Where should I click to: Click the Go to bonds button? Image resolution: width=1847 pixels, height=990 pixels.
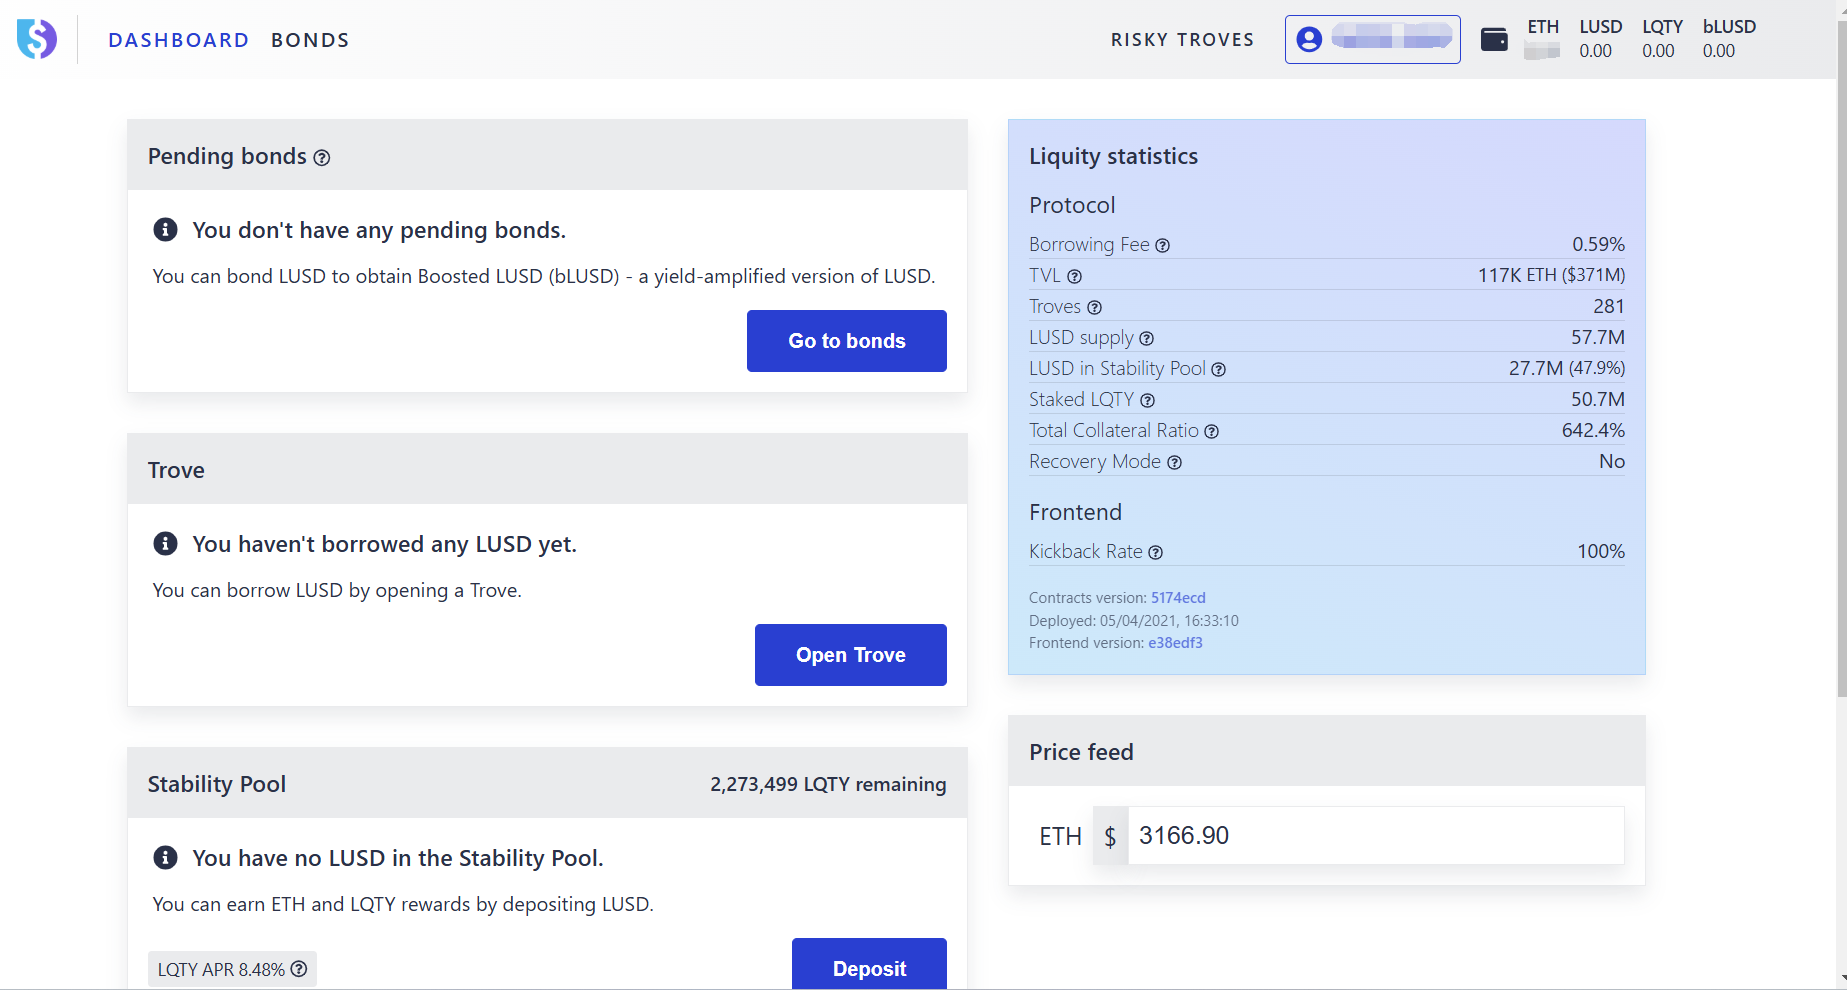click(x=847, y=341)
